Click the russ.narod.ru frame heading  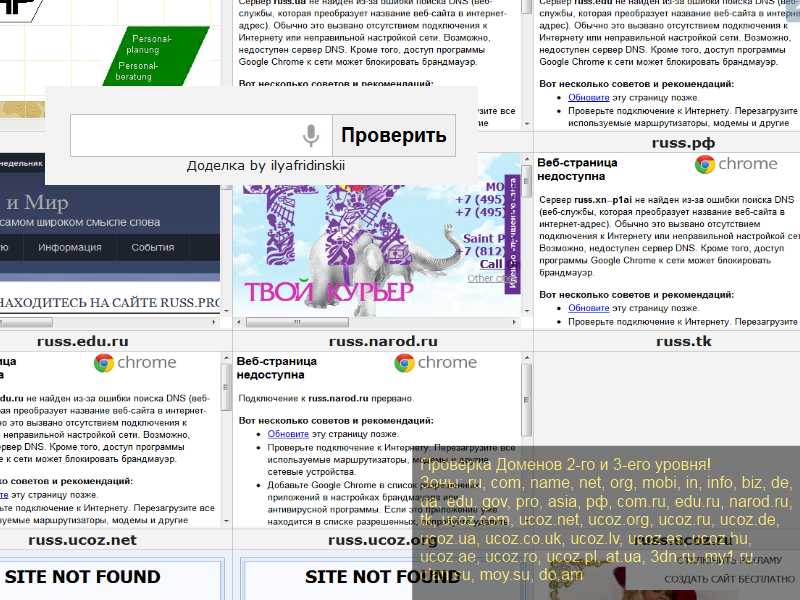(x=383, y=341)
